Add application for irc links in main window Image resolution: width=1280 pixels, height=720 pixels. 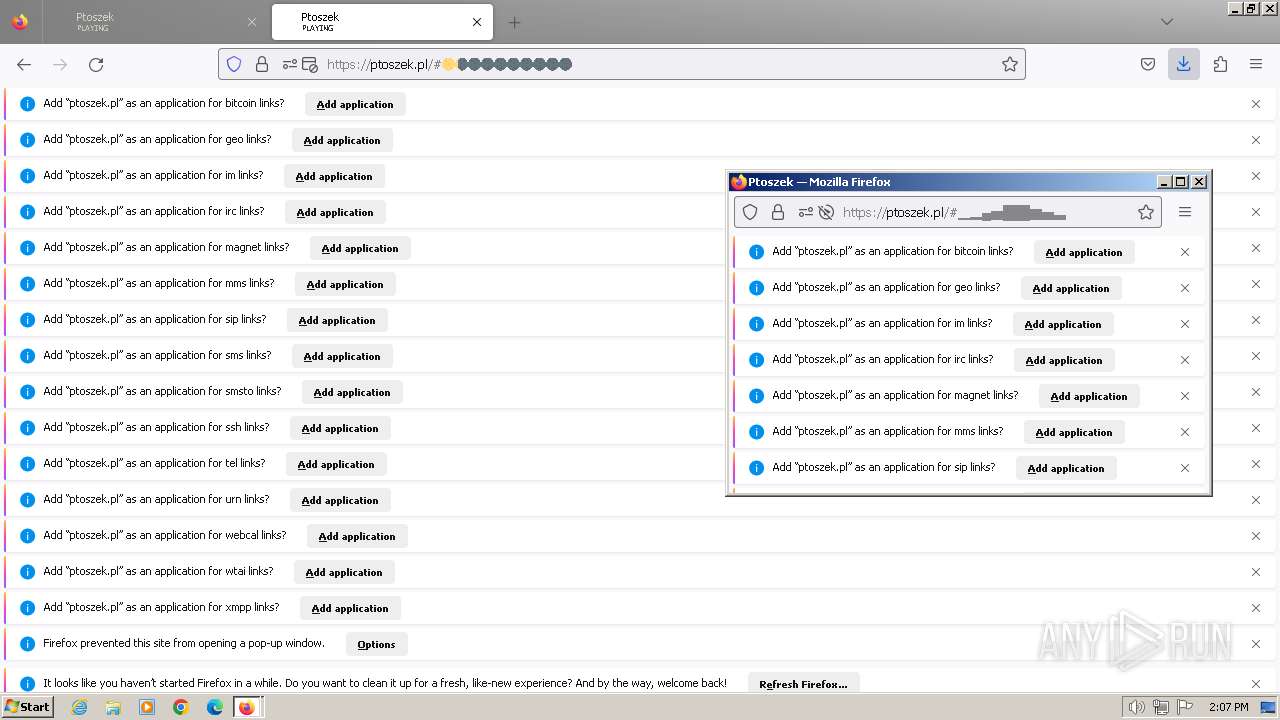(335, 212)
